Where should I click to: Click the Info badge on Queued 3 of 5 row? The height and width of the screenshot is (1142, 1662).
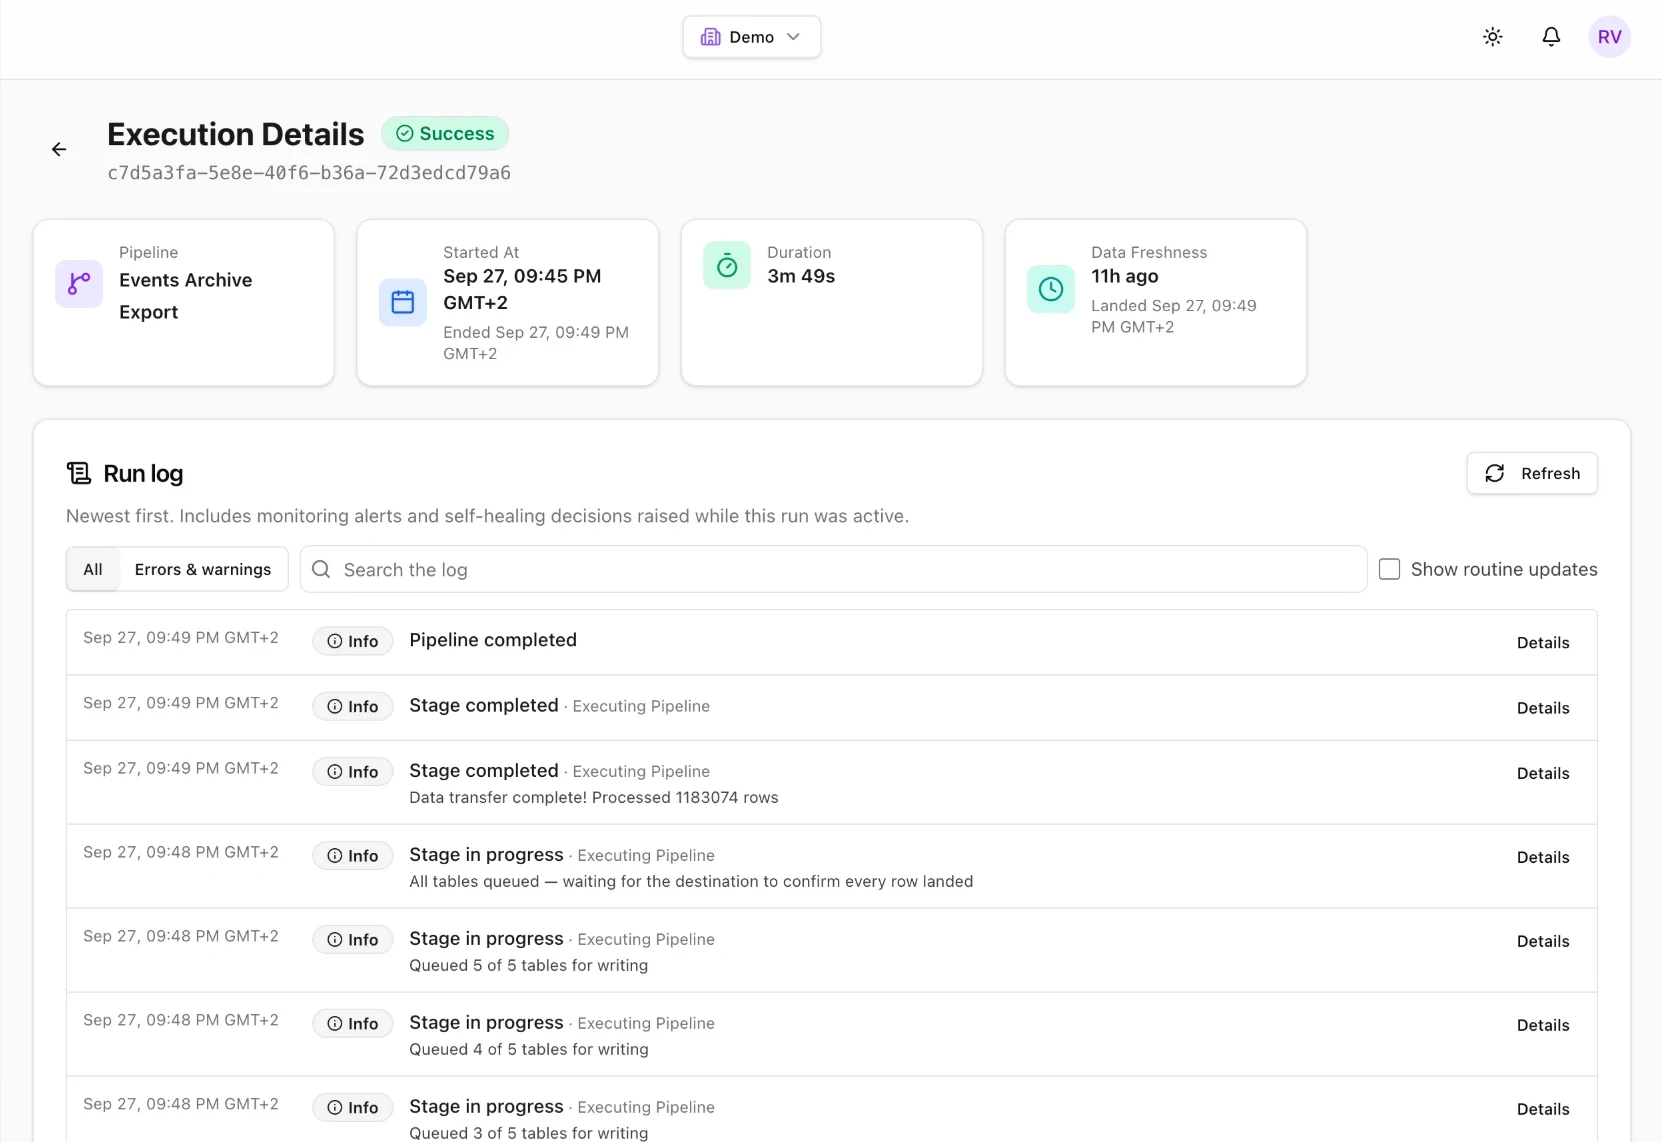[353, 1108]
